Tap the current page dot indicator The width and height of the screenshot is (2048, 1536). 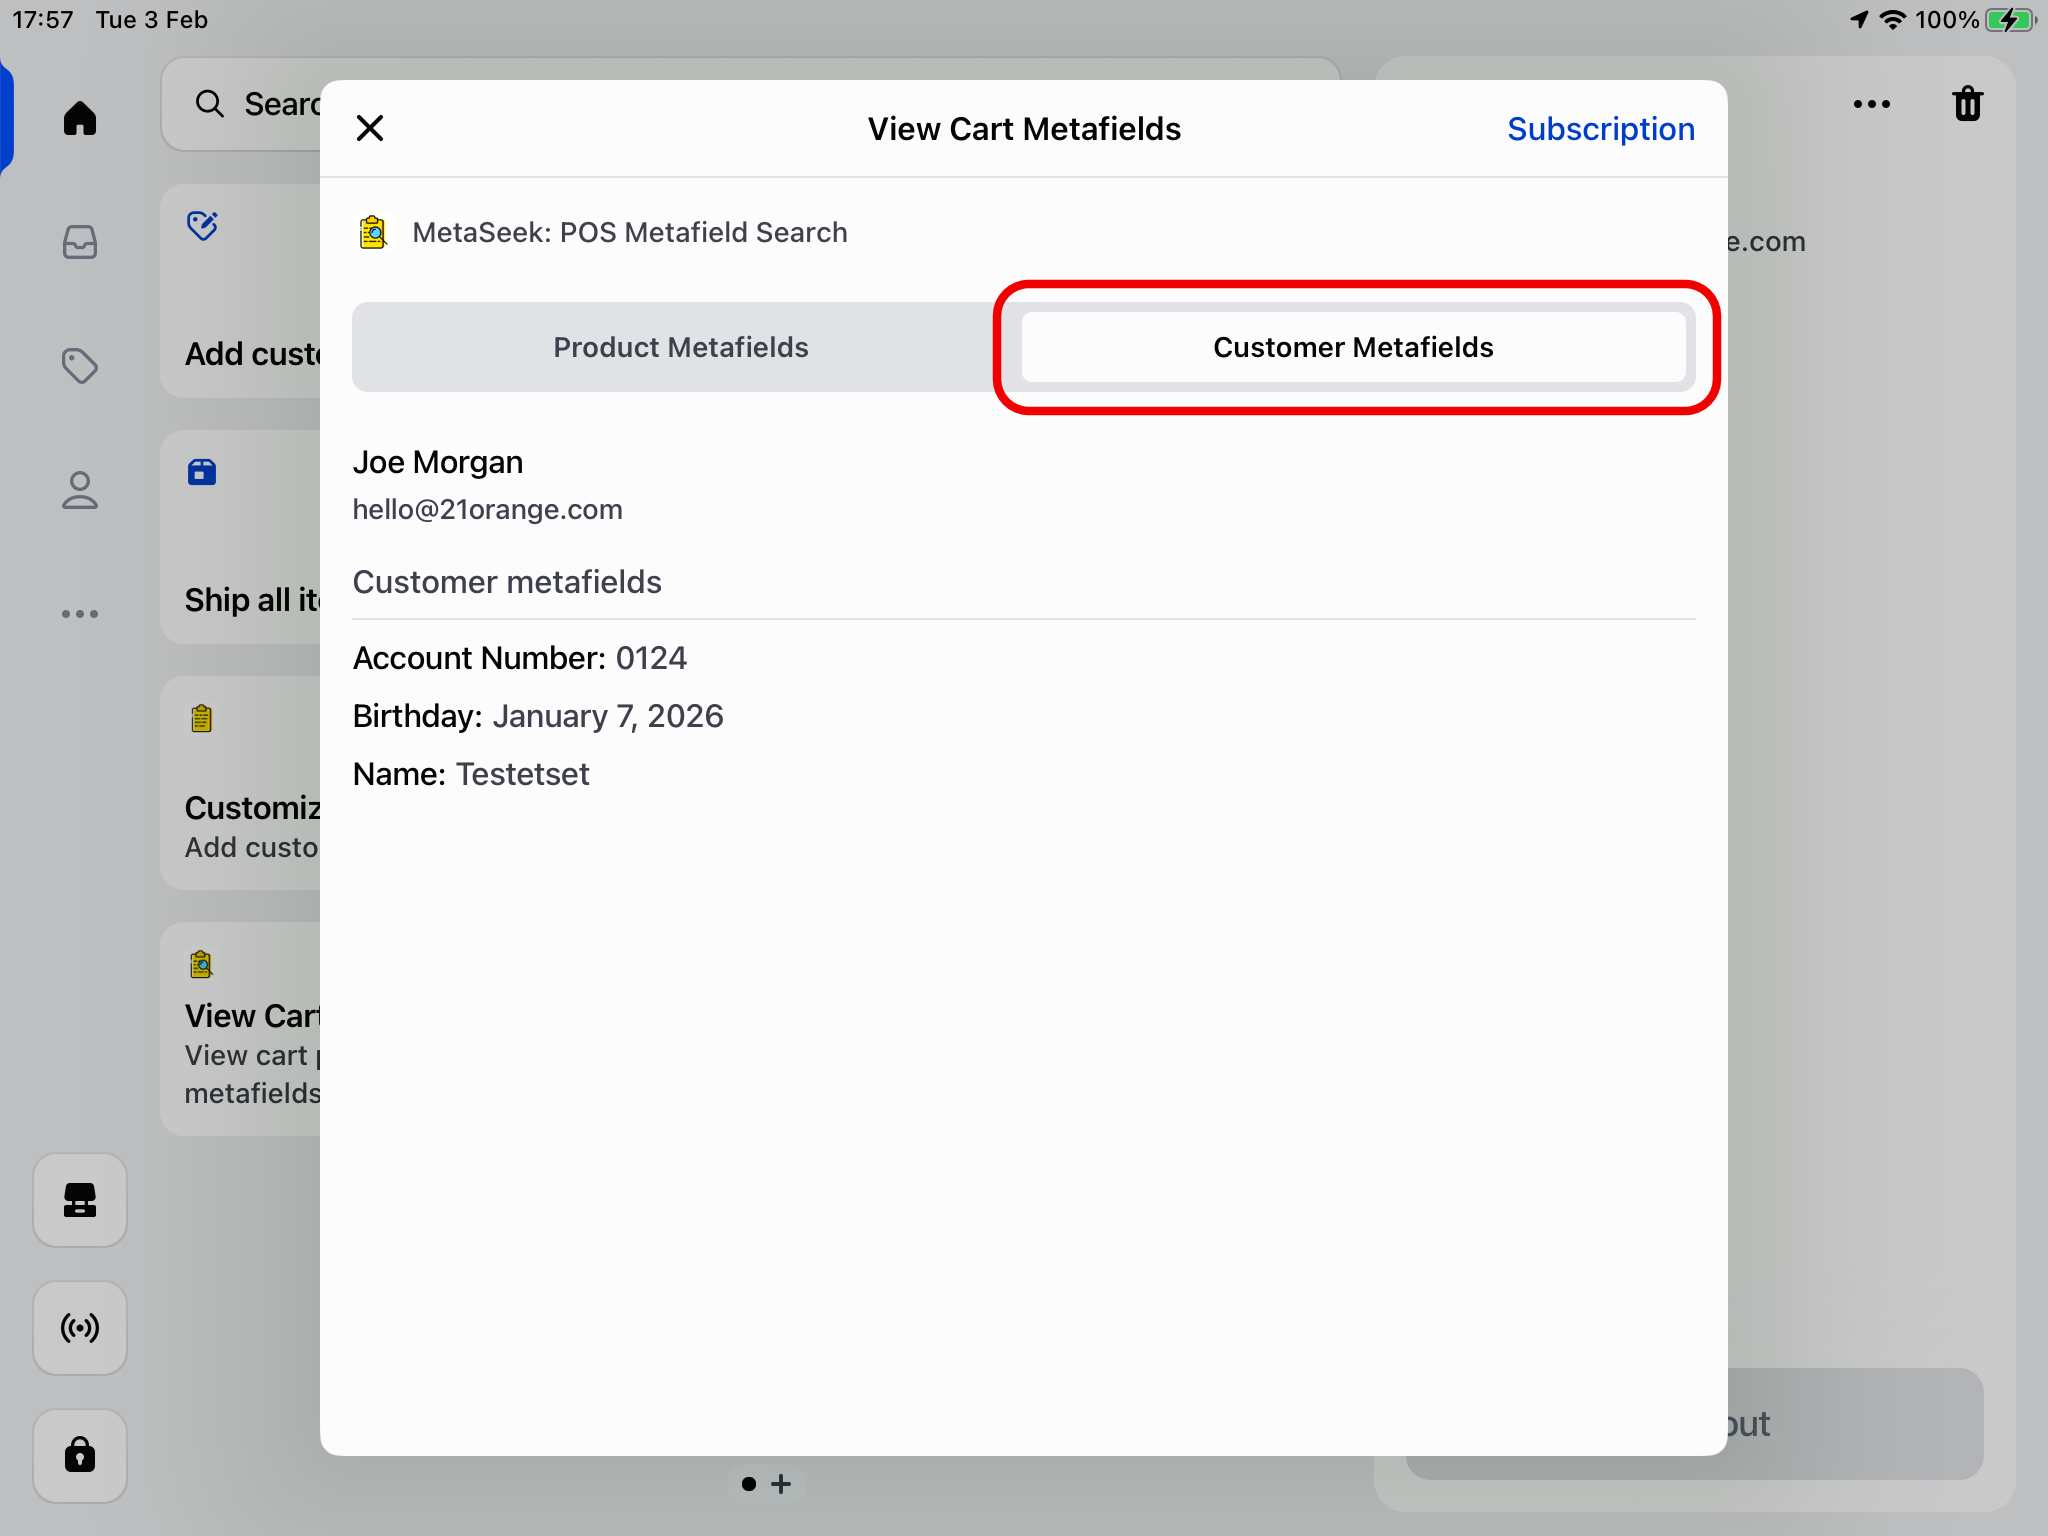[748, 1484]
